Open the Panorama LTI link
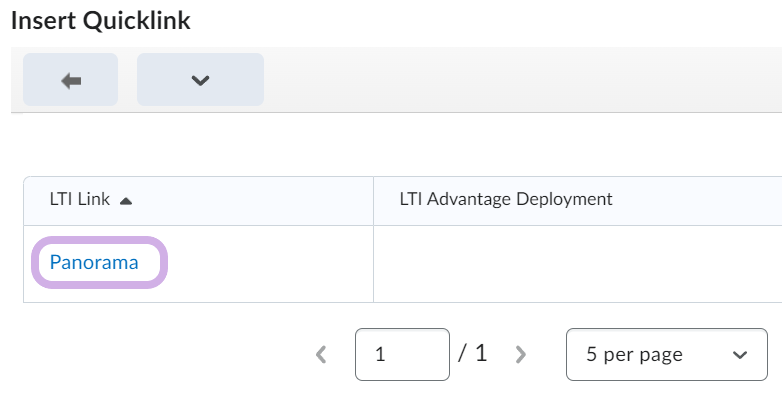This screenshot has height=400, width=782. tap(94, 263)
